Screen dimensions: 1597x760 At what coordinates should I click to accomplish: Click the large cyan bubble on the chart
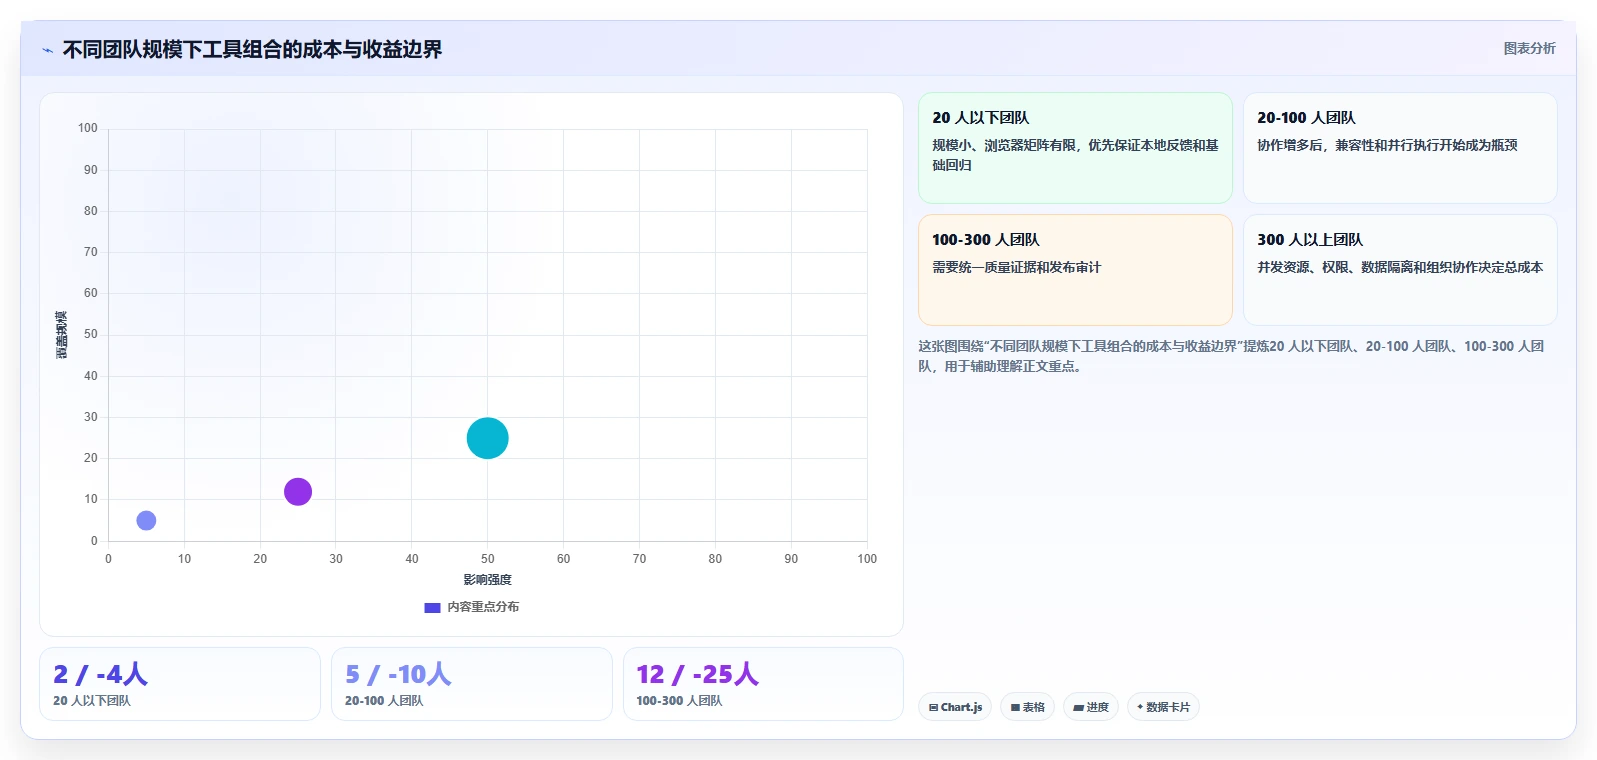click(x=488, y=438)
